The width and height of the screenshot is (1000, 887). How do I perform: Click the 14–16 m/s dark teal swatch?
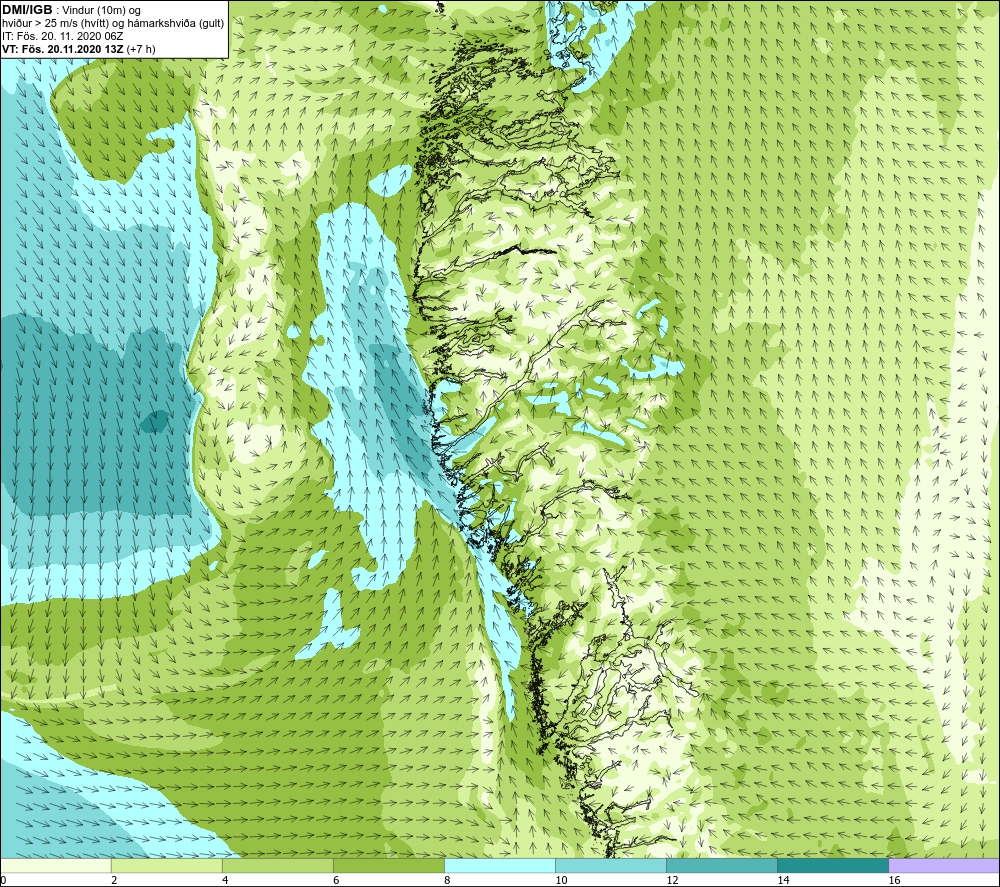[x=833, y=865]
